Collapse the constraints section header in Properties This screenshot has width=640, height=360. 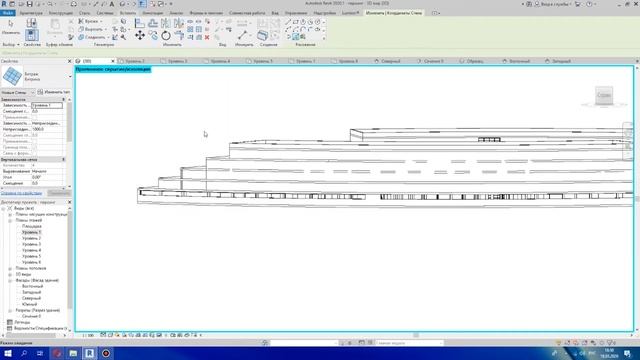click(63, 100)
